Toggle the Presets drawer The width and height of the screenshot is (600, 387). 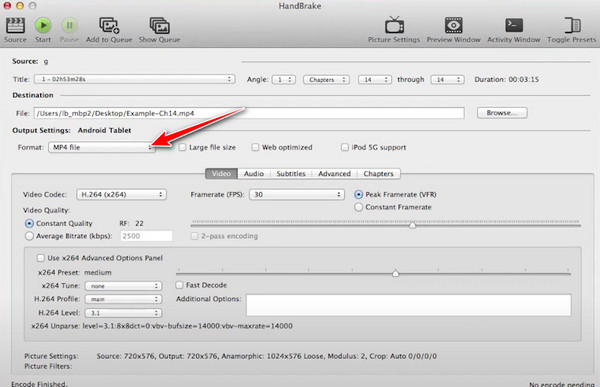click(572, 25)
